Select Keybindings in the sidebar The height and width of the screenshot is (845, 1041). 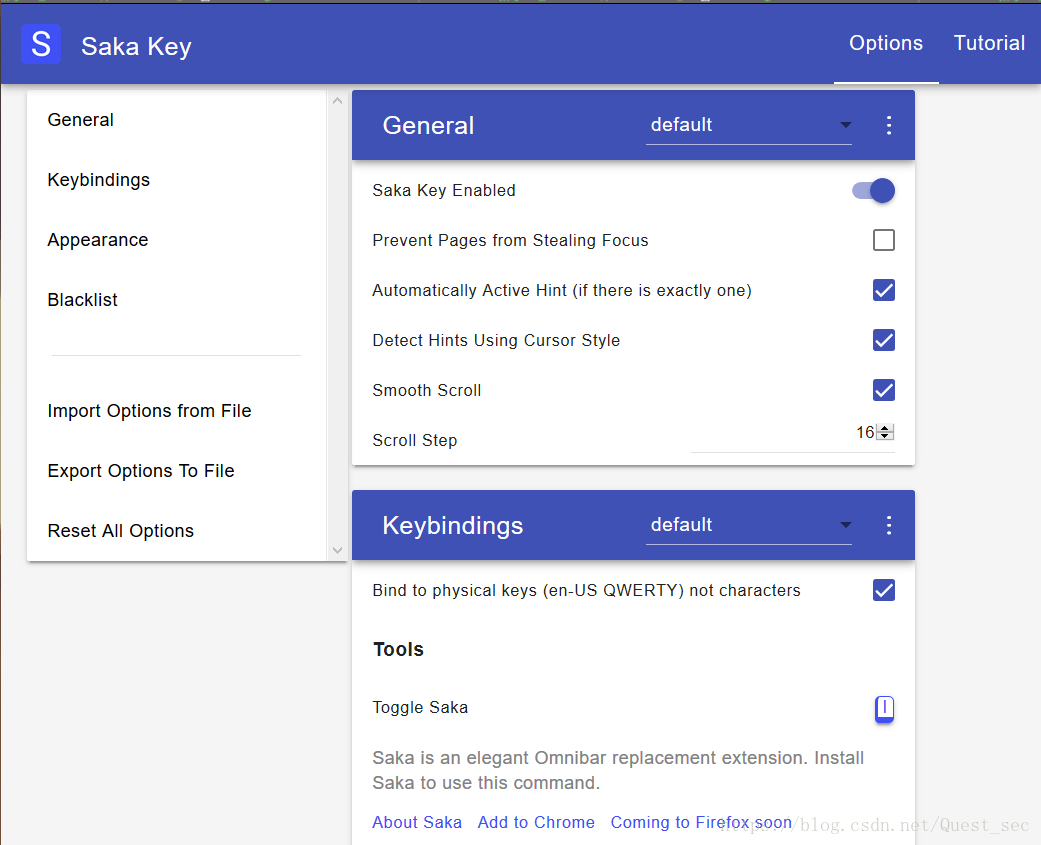pos(98,180)
